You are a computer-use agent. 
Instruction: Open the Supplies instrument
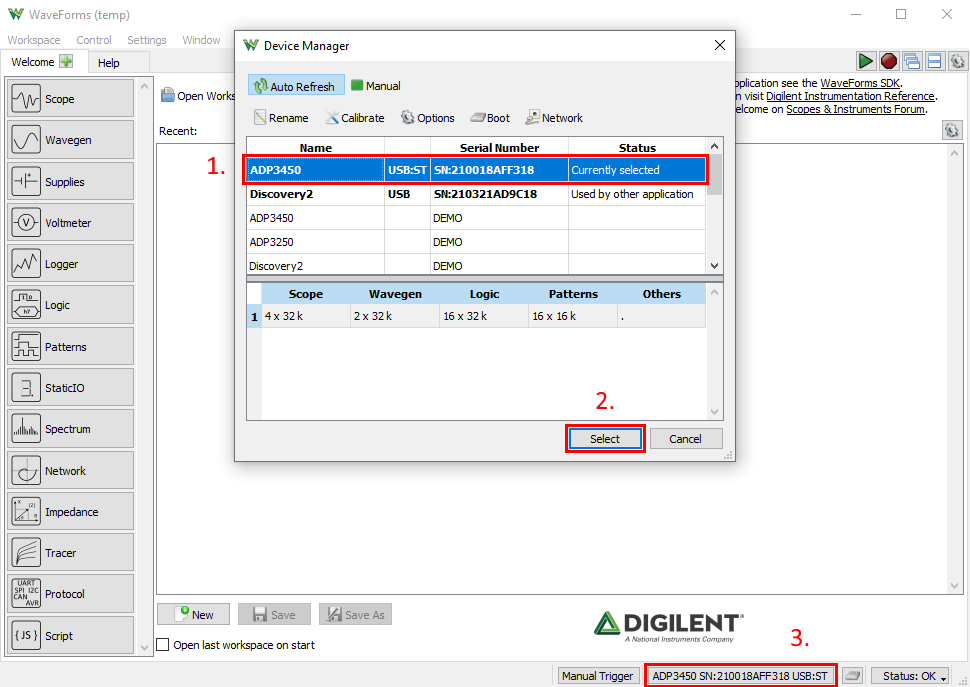(70, 181)
